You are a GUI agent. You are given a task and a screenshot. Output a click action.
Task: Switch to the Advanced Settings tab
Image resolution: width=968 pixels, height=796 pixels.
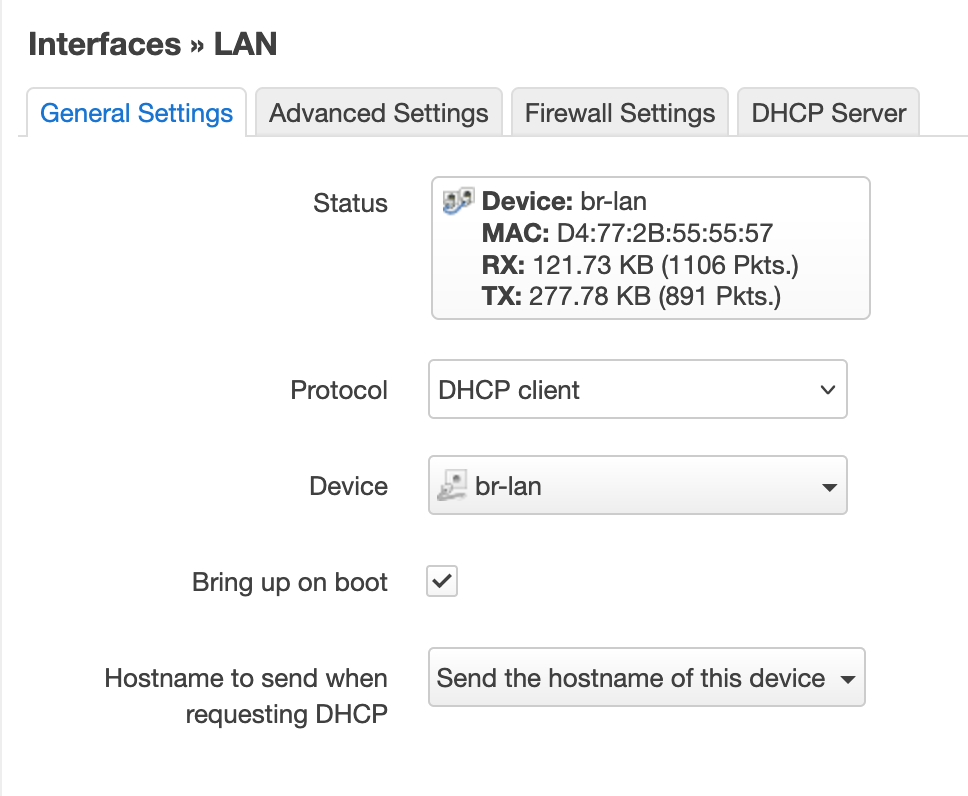coord(378,112)
